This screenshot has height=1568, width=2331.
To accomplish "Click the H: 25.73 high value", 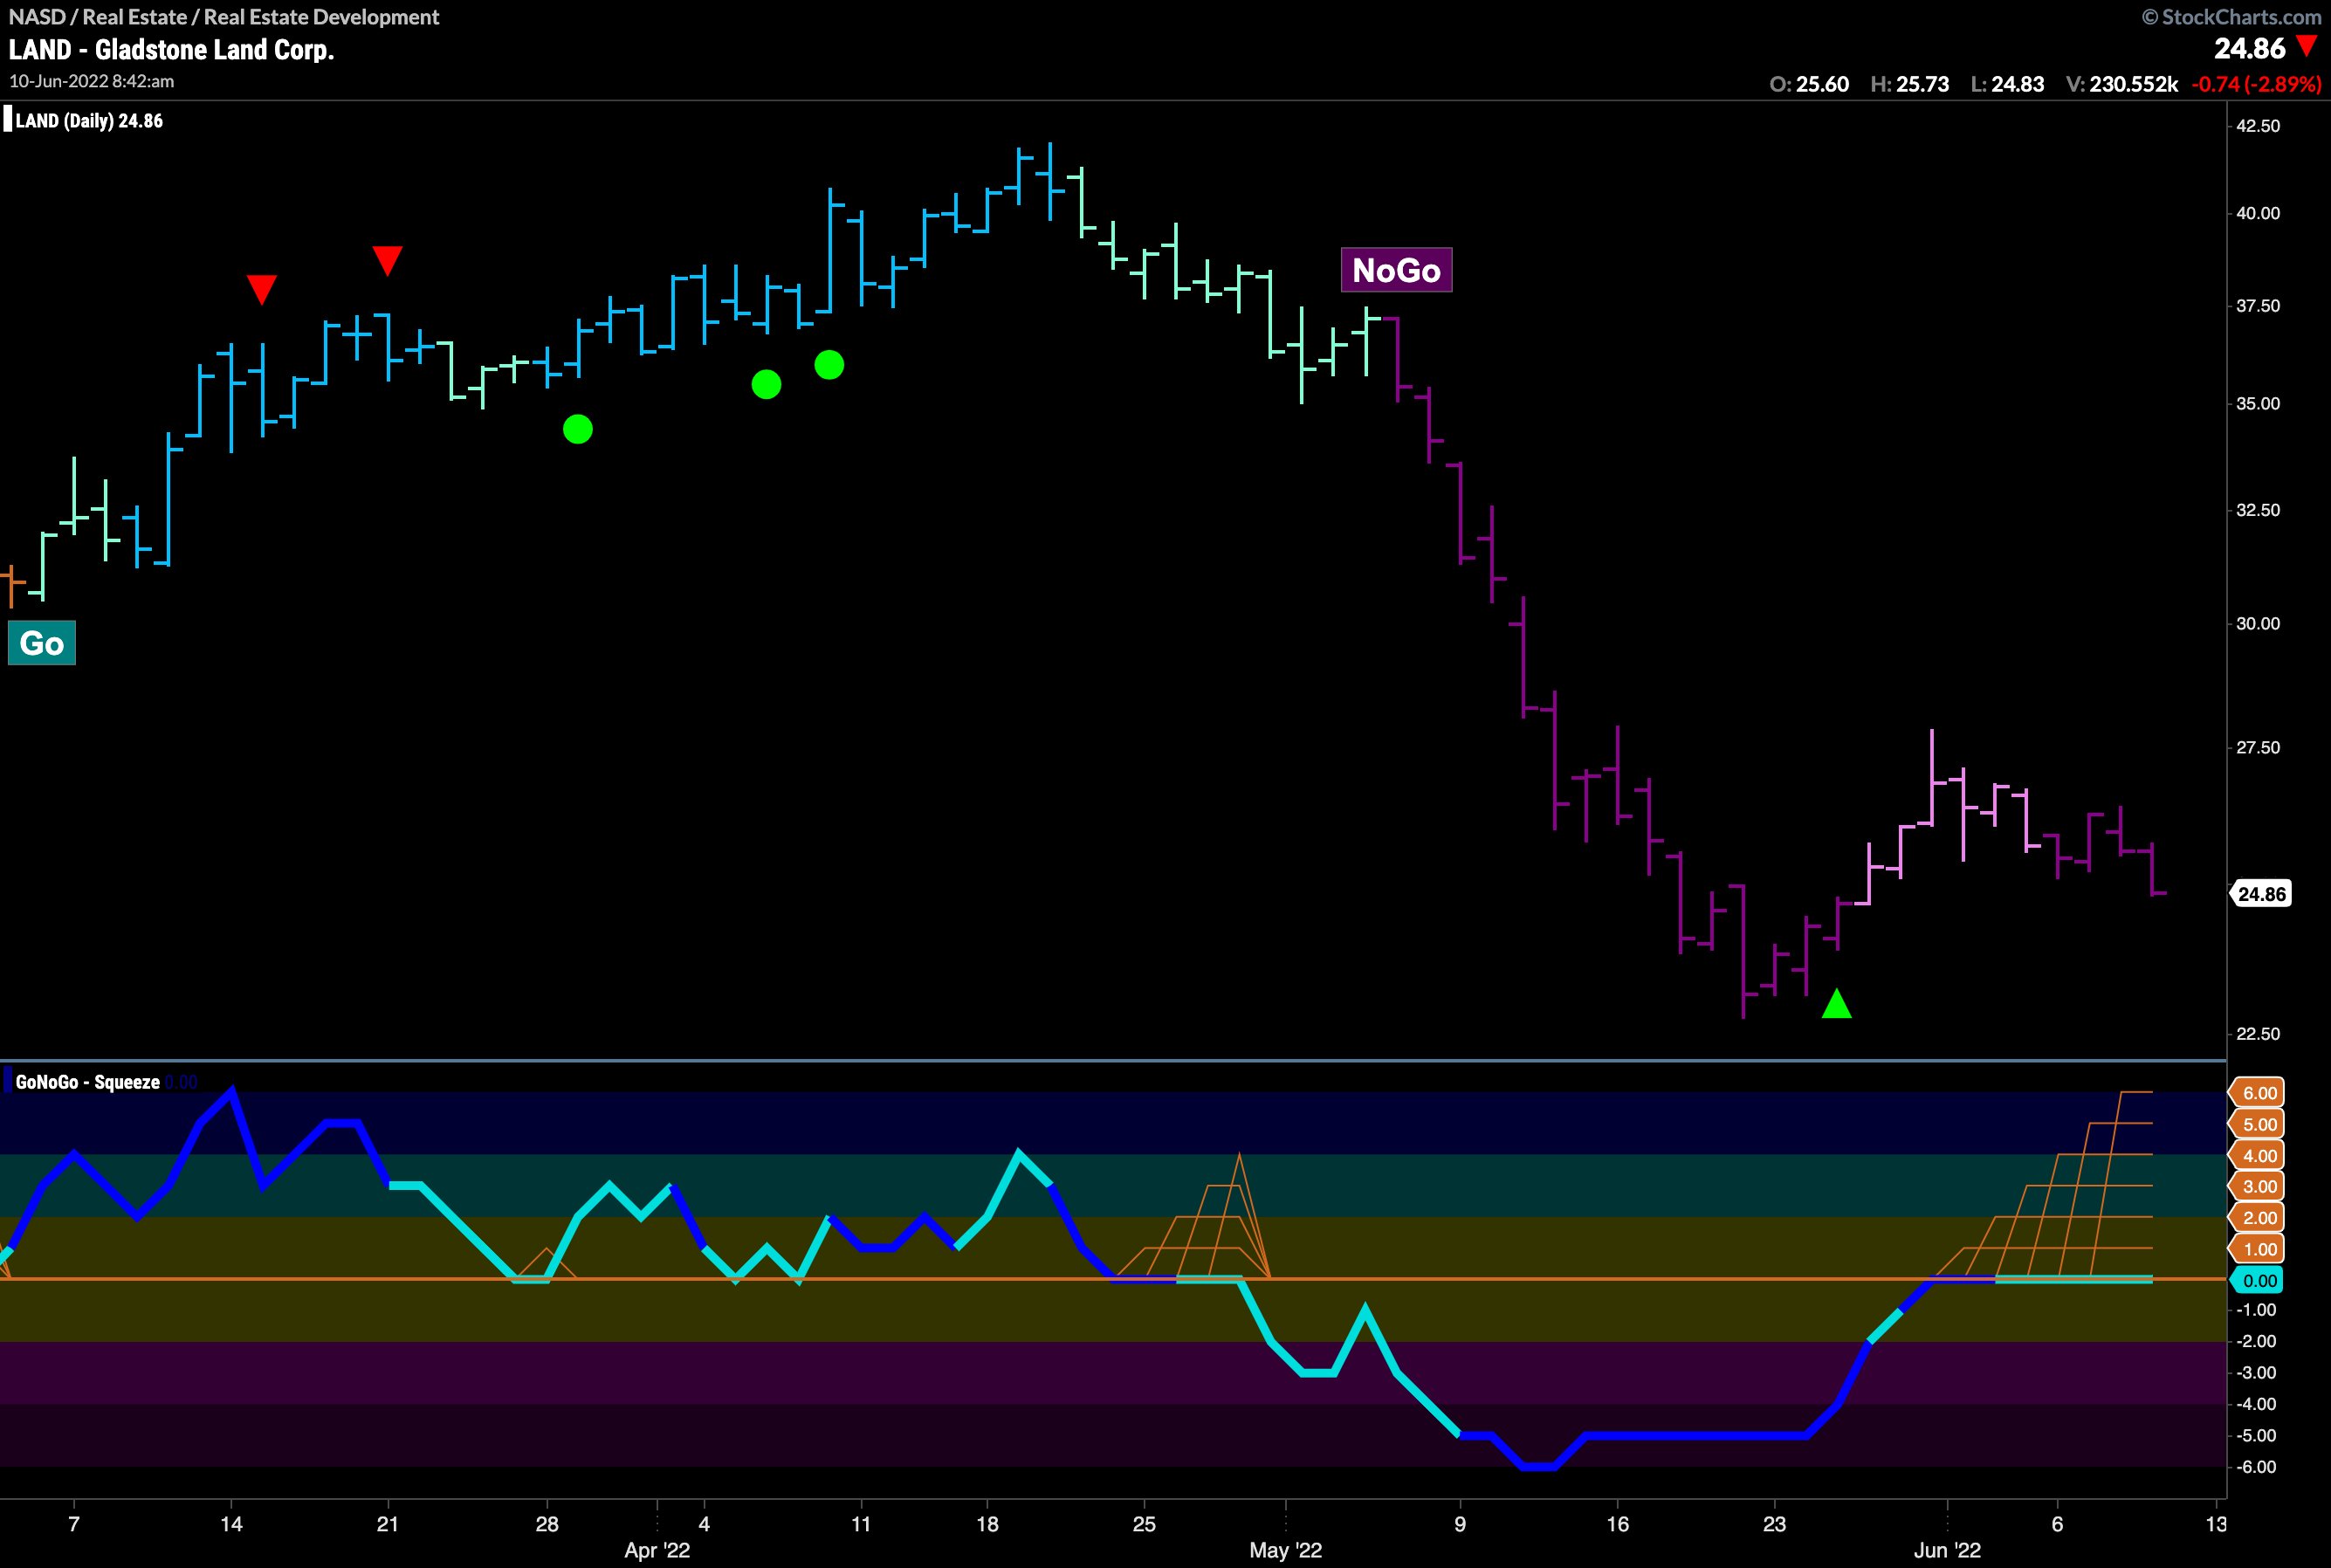I will pos(1910,84).
